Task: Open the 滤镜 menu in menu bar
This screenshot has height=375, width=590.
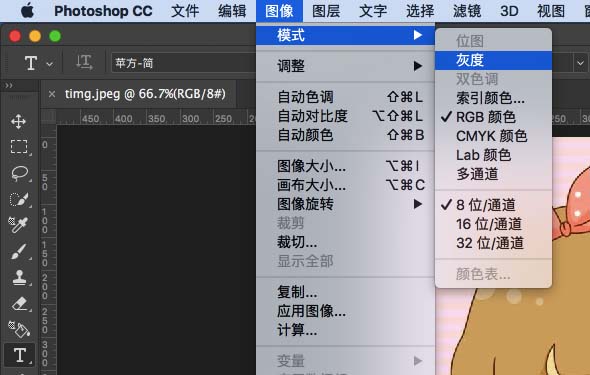Action: click(467, 11)
